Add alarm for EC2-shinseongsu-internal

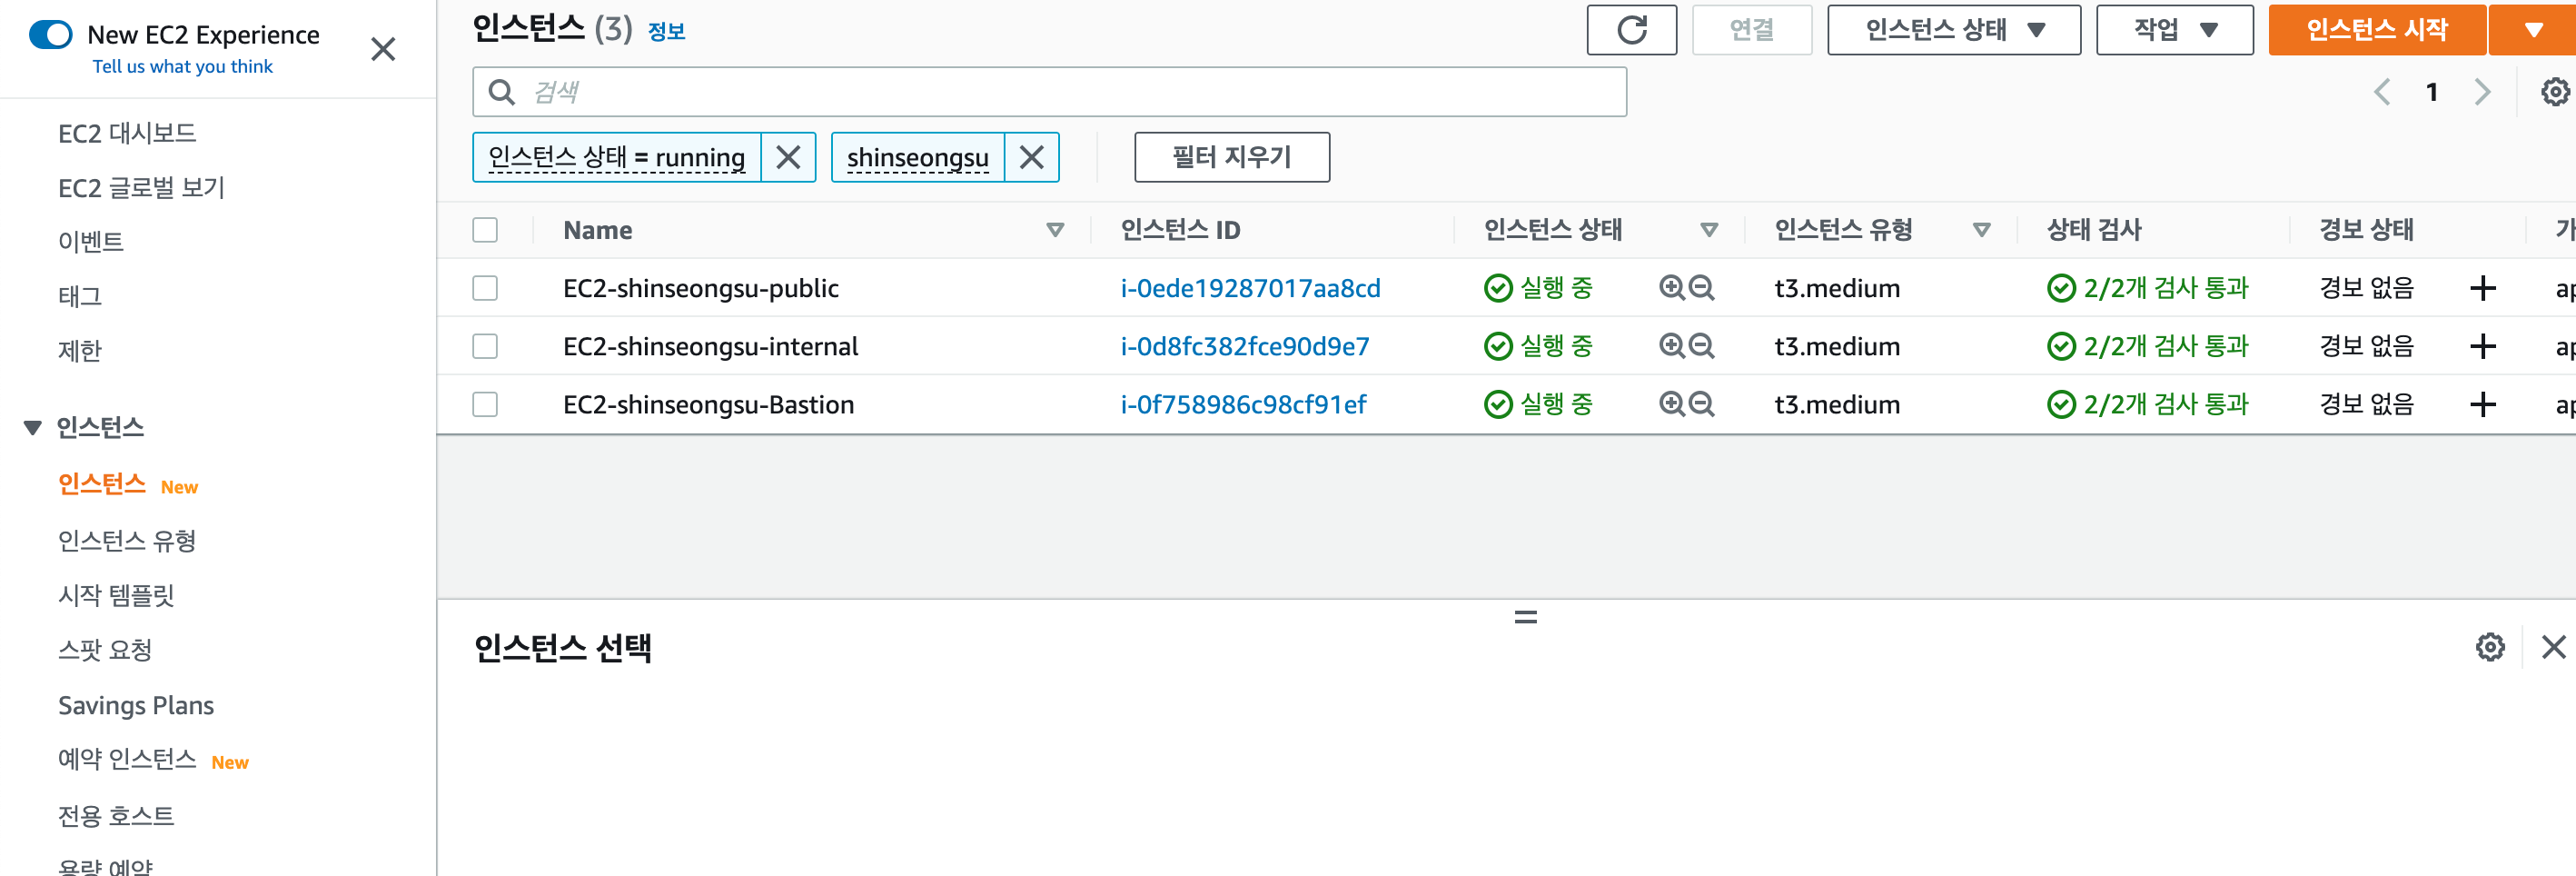pyautogui.click(x=2482, y=346)
